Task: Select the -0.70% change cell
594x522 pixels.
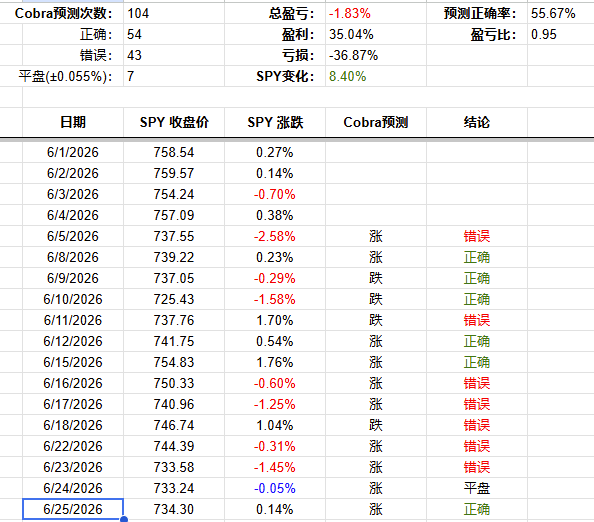Action: tap(275, 194)
